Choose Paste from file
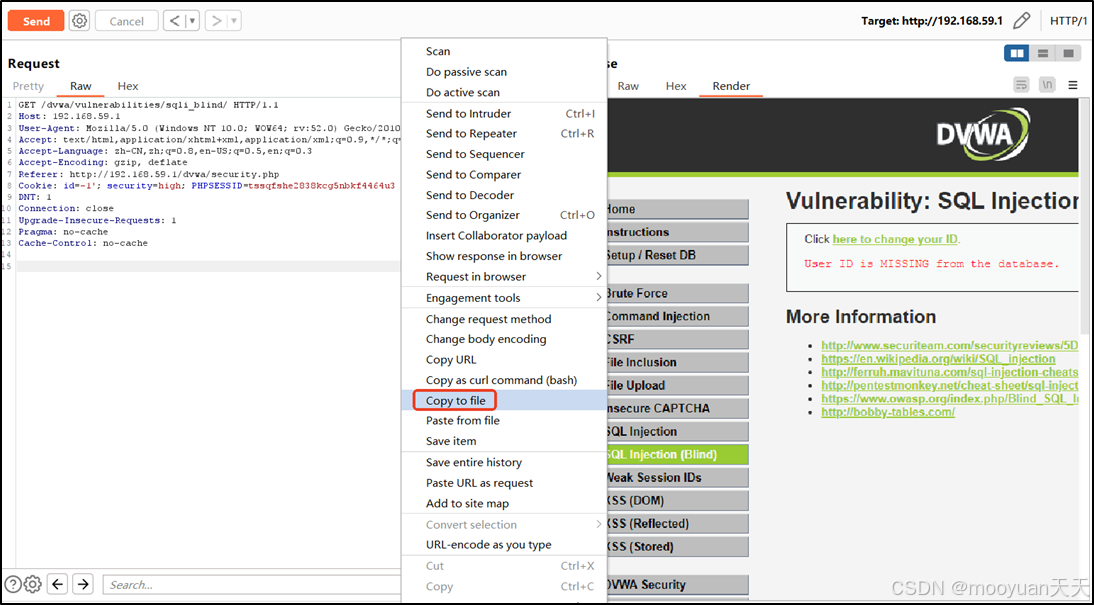The image size is (1094, 605). click(x=504, y=421)
